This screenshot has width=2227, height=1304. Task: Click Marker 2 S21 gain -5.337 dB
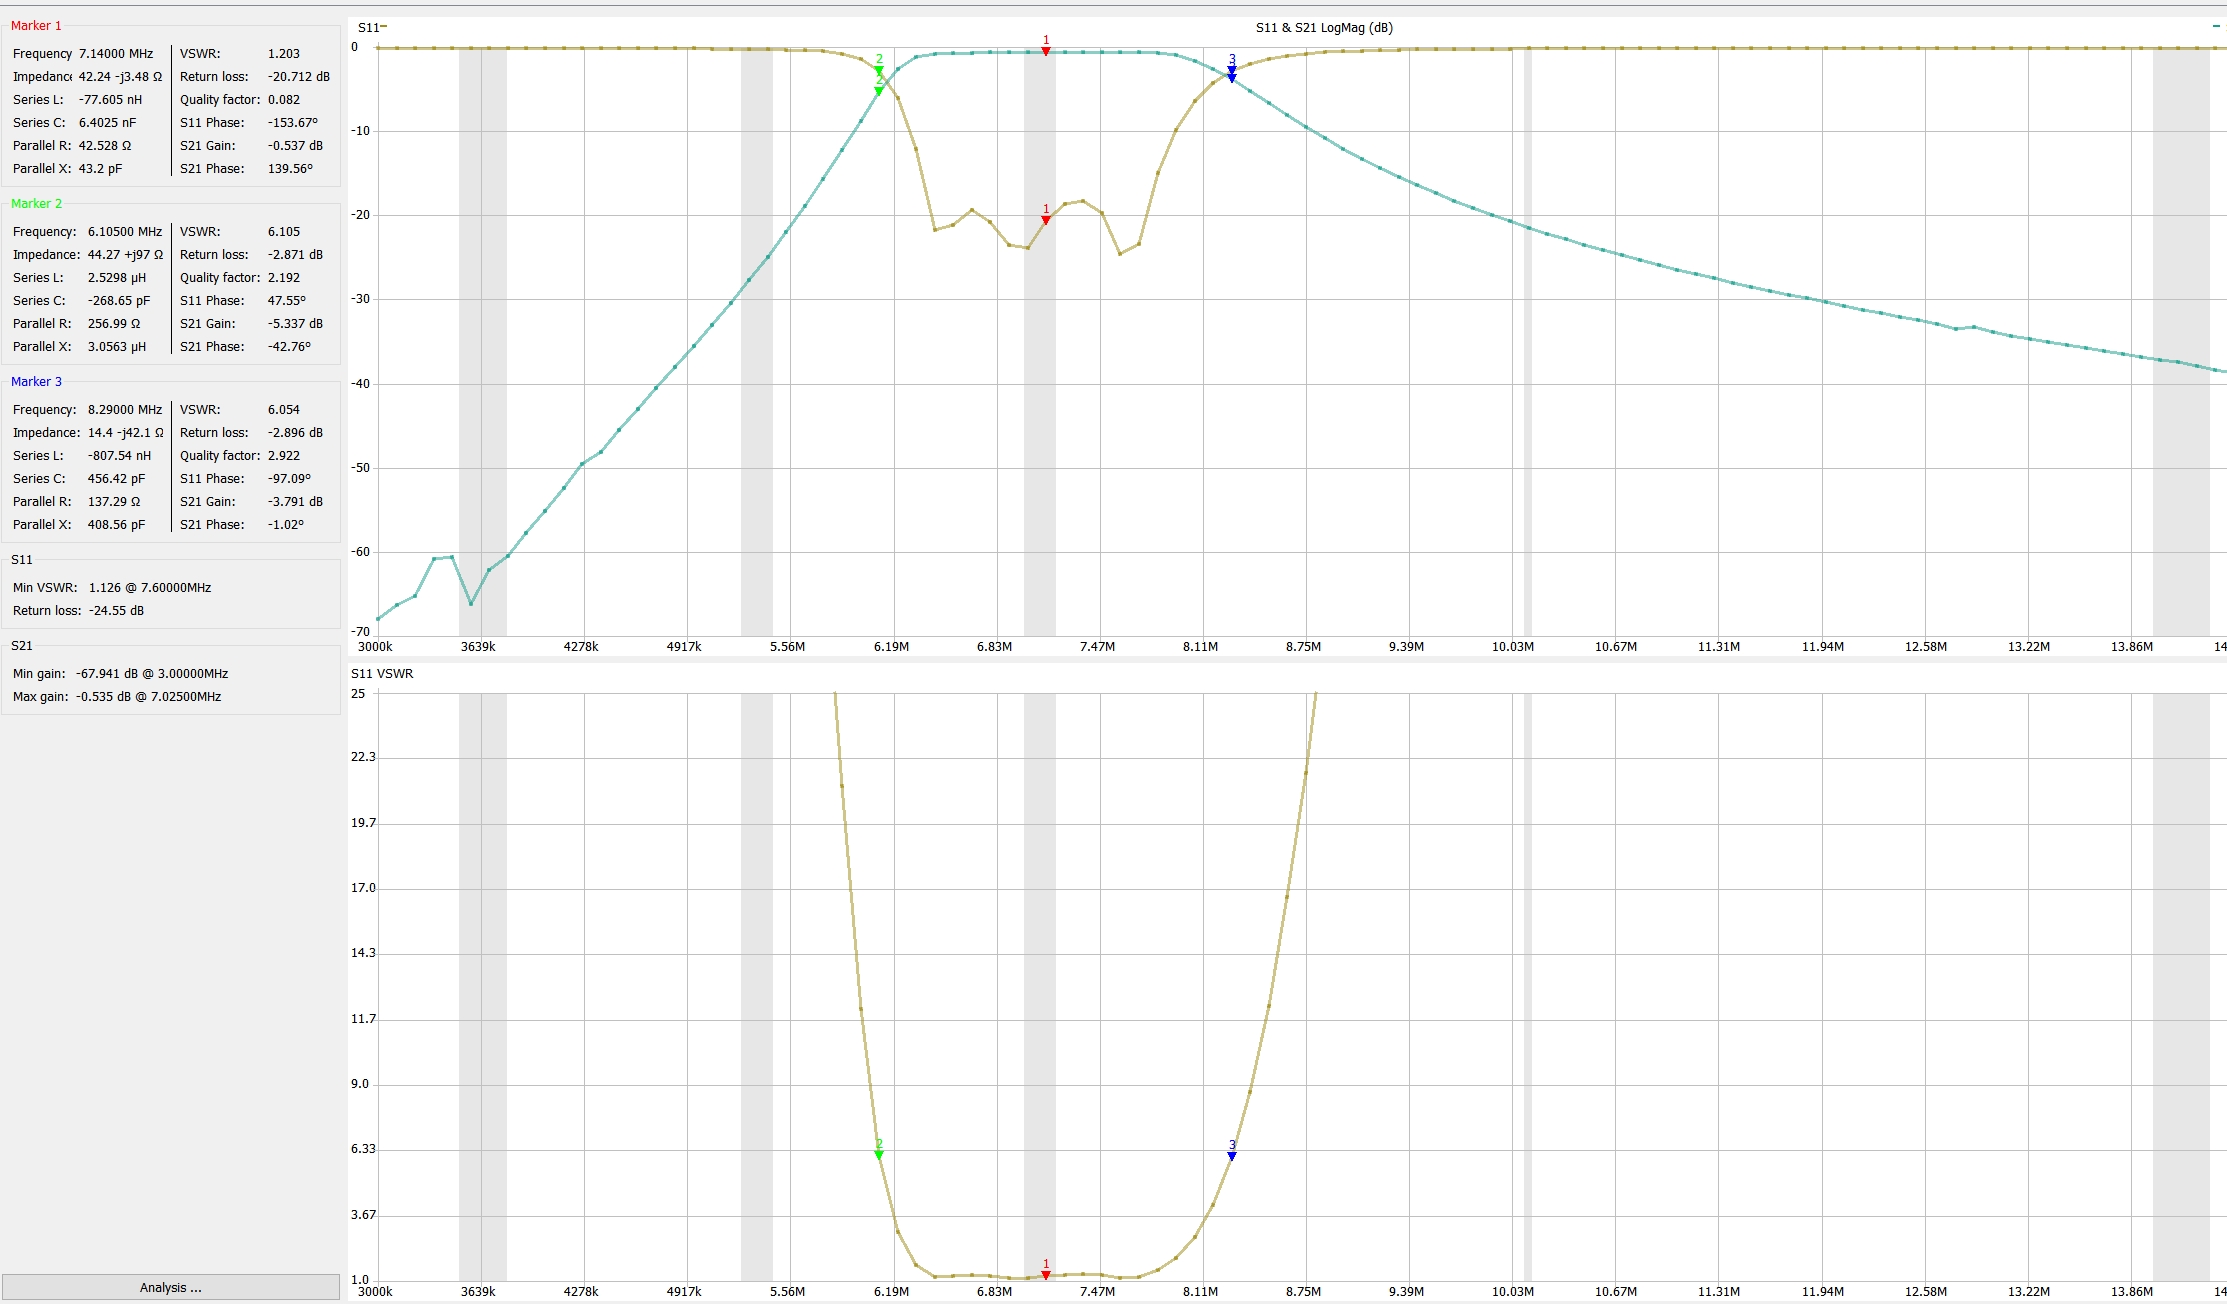click(x=295, y=323)
